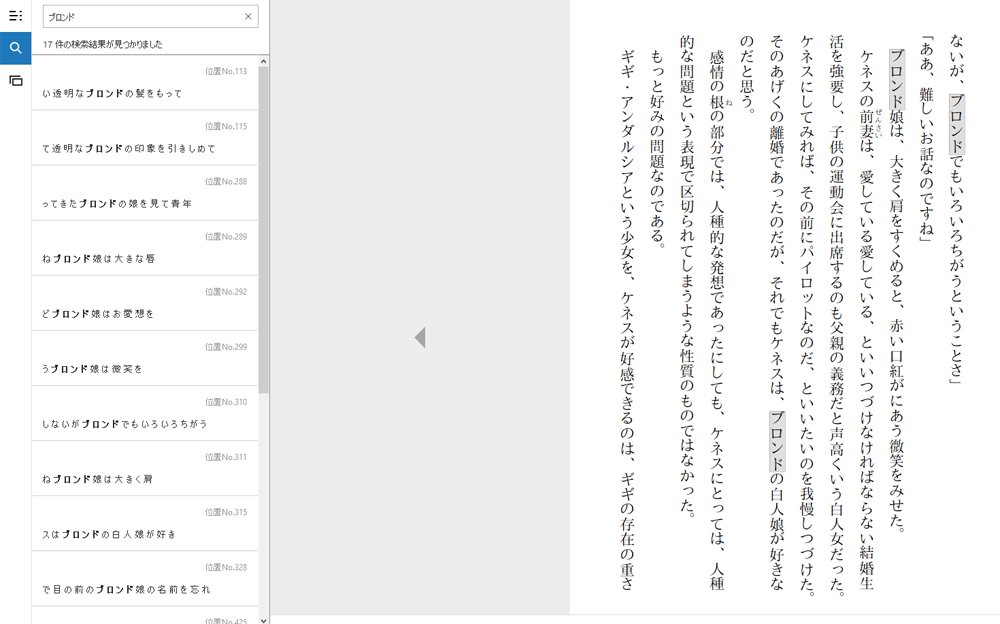Click scroll up arrow of results list
The image size is (1000, 624).
(x=263, y=61)
